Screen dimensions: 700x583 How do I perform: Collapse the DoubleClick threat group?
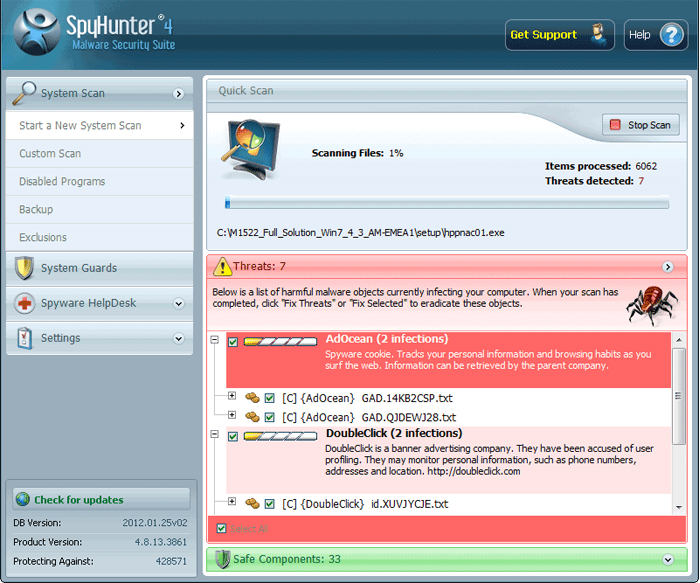click(x=215, y=434)
